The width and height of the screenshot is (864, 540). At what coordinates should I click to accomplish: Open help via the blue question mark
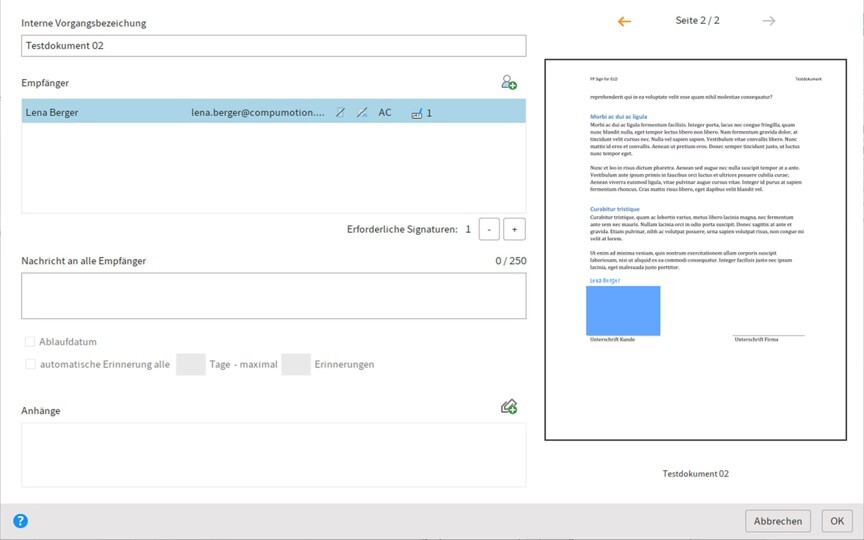coord(20,521)
